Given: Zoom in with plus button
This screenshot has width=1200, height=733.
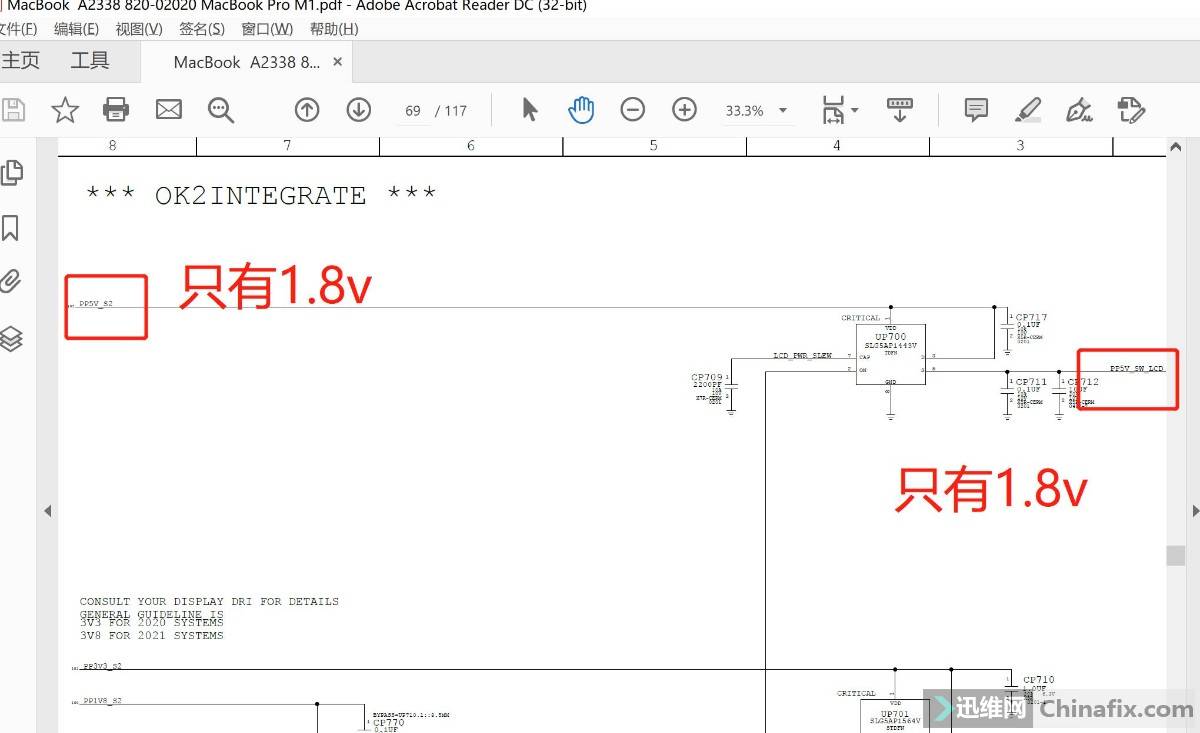Looking at the screenshot, I should [x=685, y=110].
